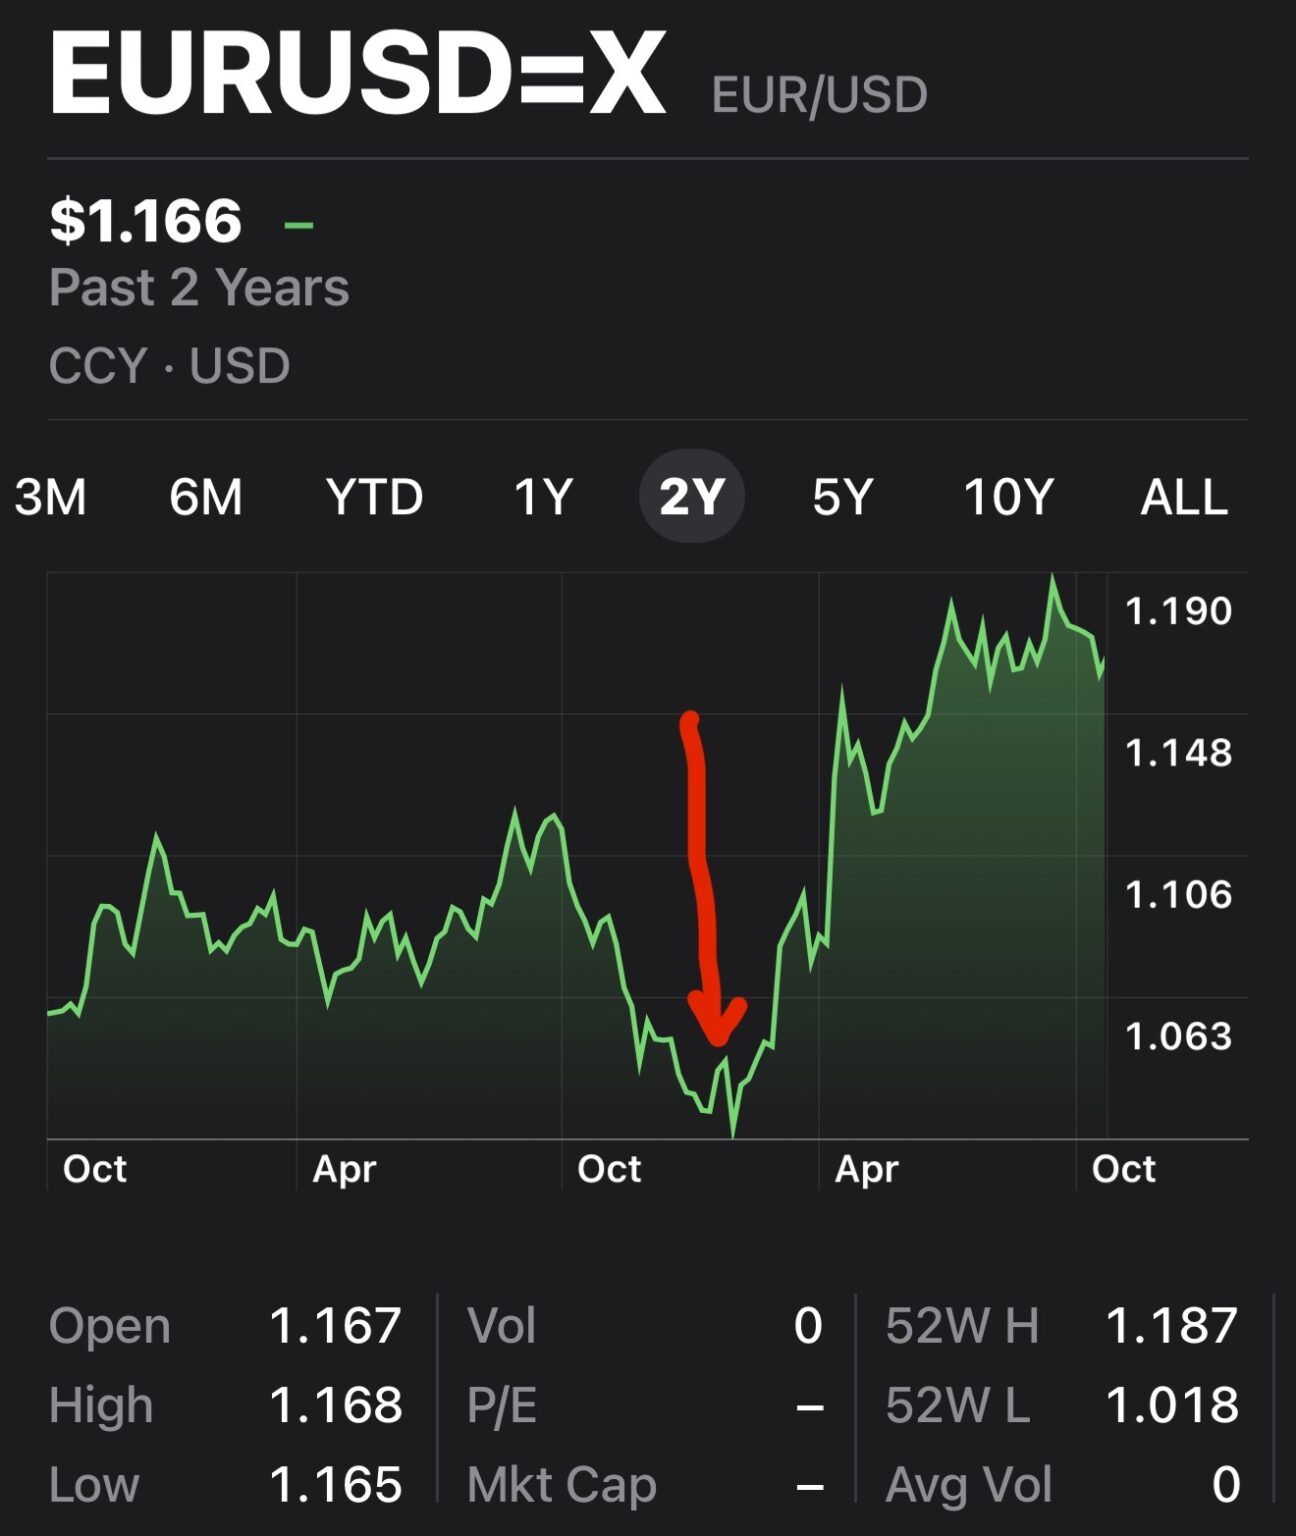This screenshot has width=1296, height=1536.
Task: View the 10Y chart range
Action: pyautogui.click(x=1008, y=497)
